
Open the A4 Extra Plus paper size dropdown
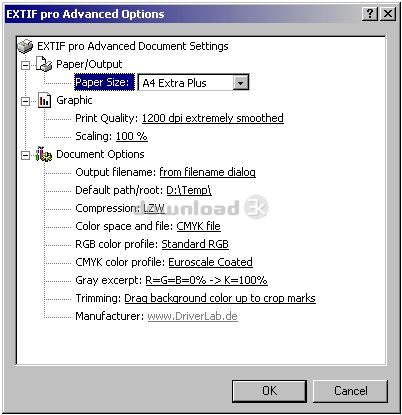tap(241, 83)
